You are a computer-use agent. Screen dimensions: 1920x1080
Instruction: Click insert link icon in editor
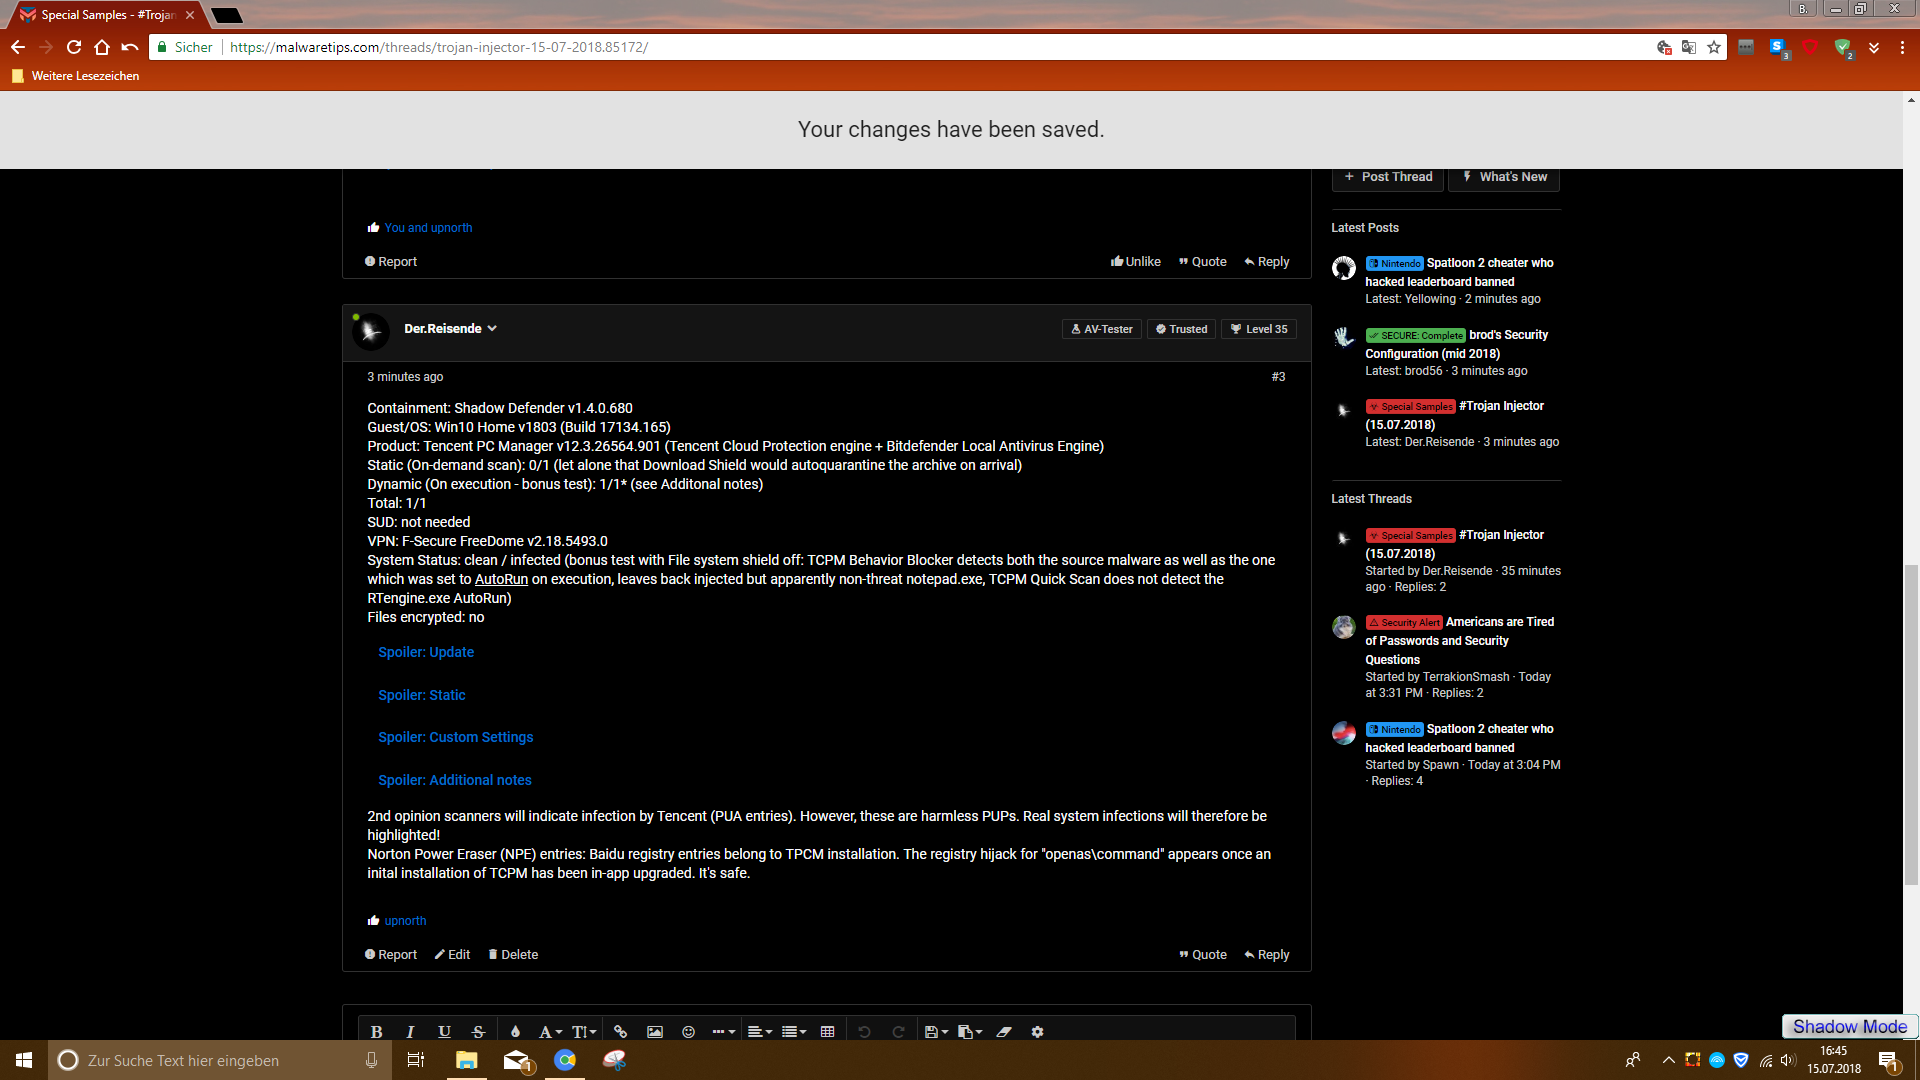pyautogui.click(x=620, y=1031)
